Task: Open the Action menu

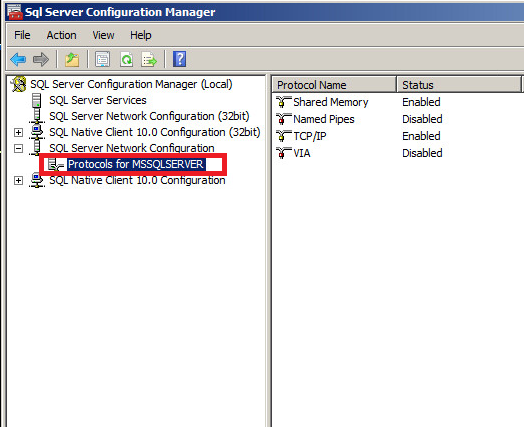Action: 61,35
